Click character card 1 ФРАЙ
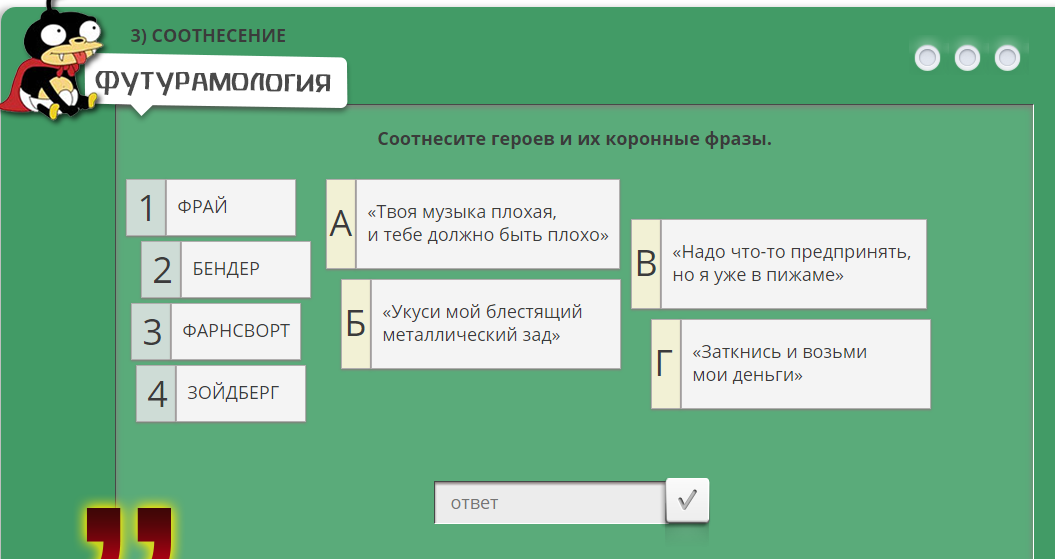The height and width of the screenshot is (559, 1055). point(211,207)
